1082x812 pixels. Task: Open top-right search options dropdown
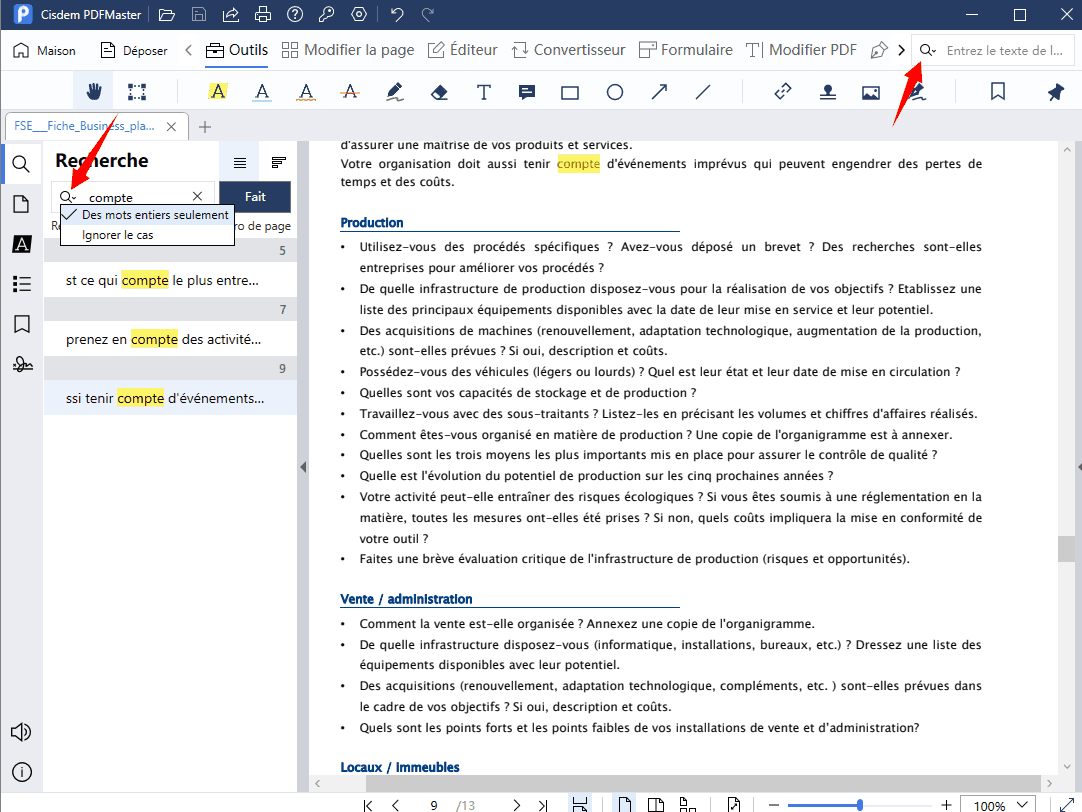(x=928, y=50)
